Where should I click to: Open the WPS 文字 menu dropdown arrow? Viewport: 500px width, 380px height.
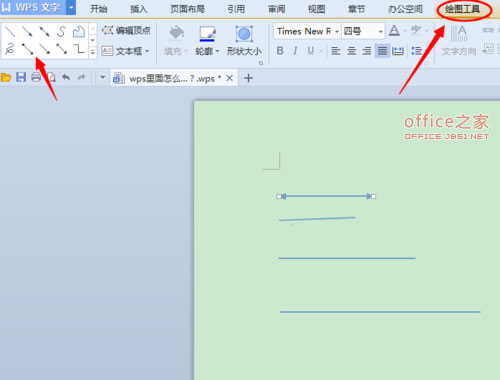(71, 7)
